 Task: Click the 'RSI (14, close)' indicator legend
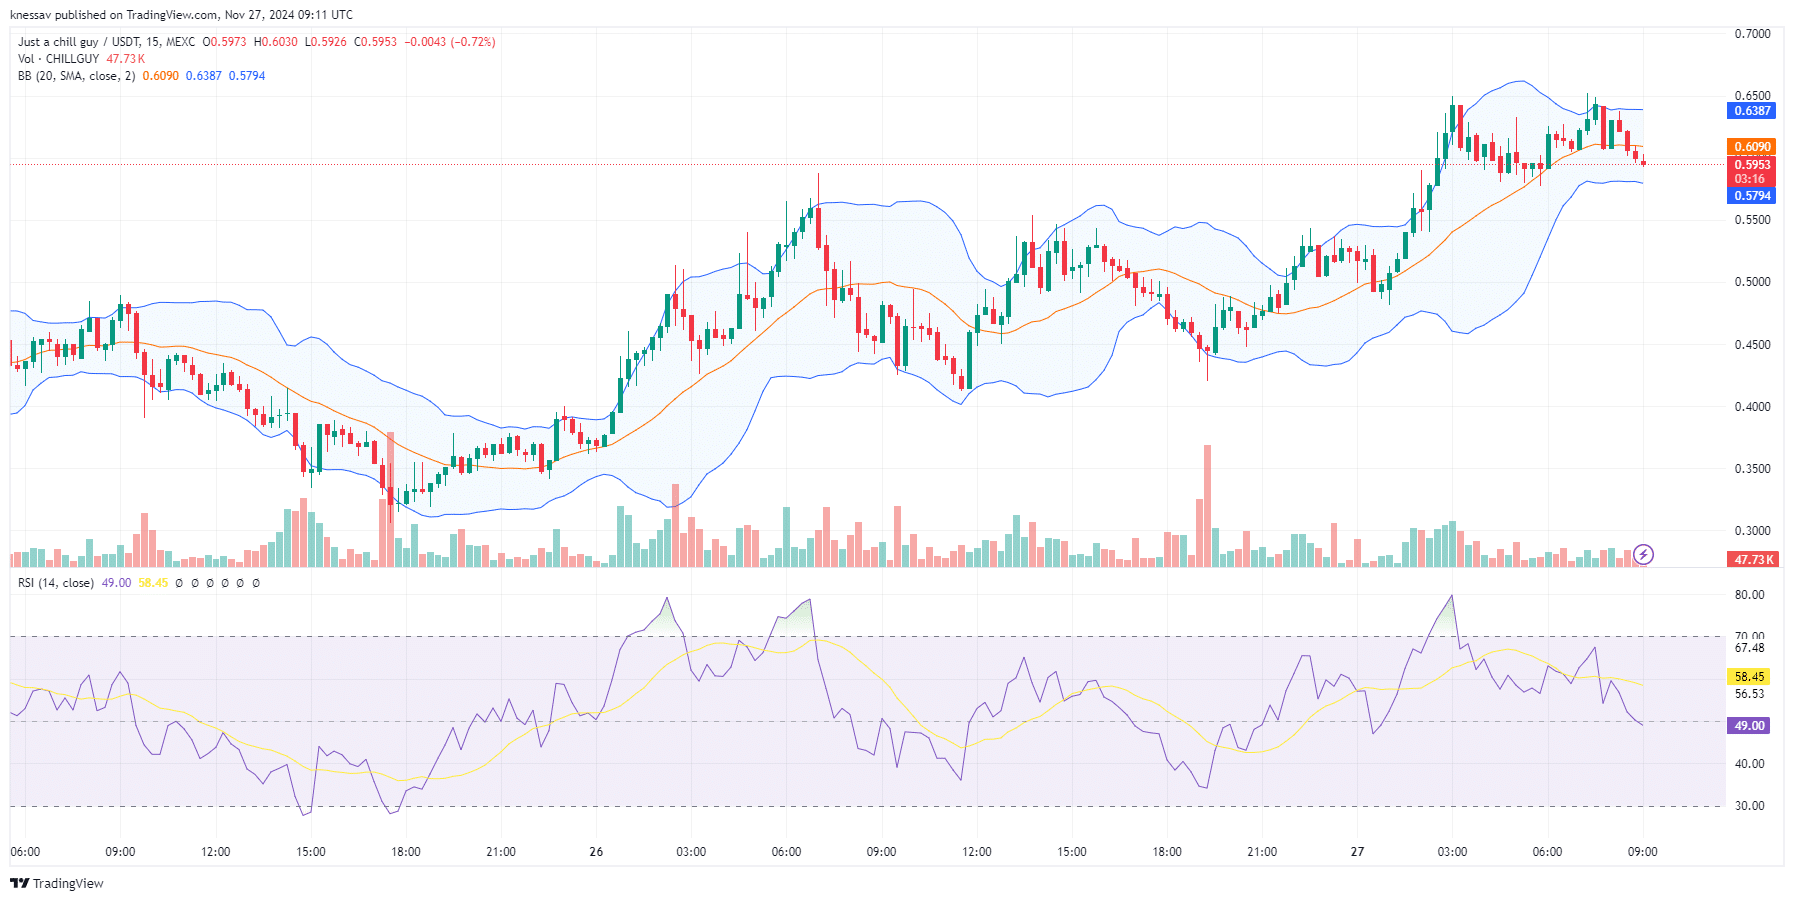pyautogui.click(x=56, y=583)
